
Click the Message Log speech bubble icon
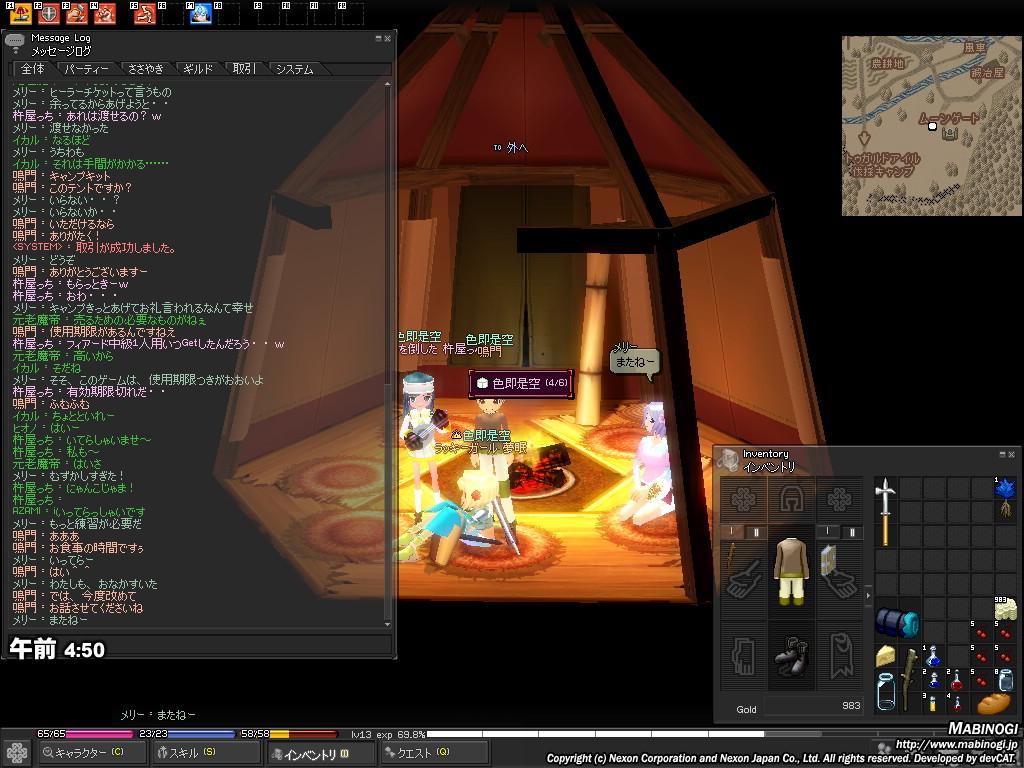pos(14,43)
